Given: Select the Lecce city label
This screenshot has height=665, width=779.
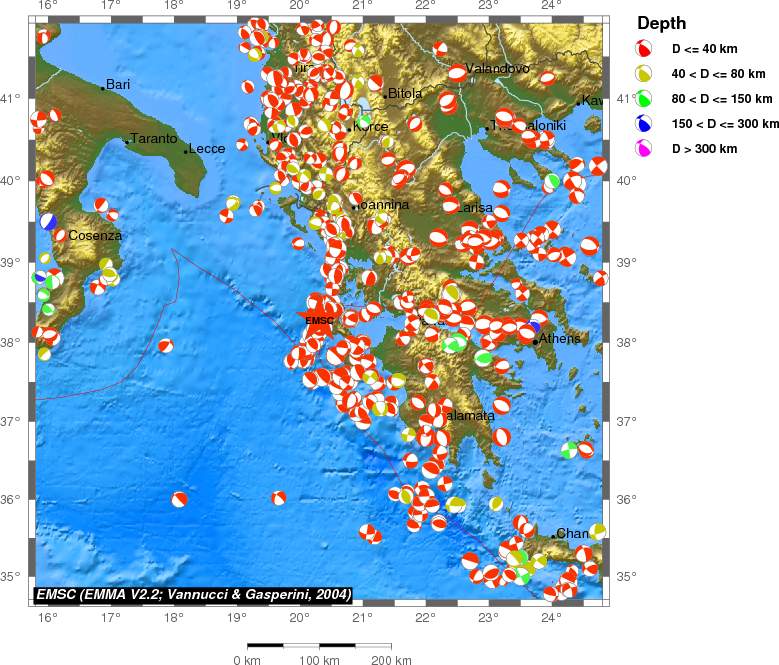Looking at the screenshot, I should (207, 149).
